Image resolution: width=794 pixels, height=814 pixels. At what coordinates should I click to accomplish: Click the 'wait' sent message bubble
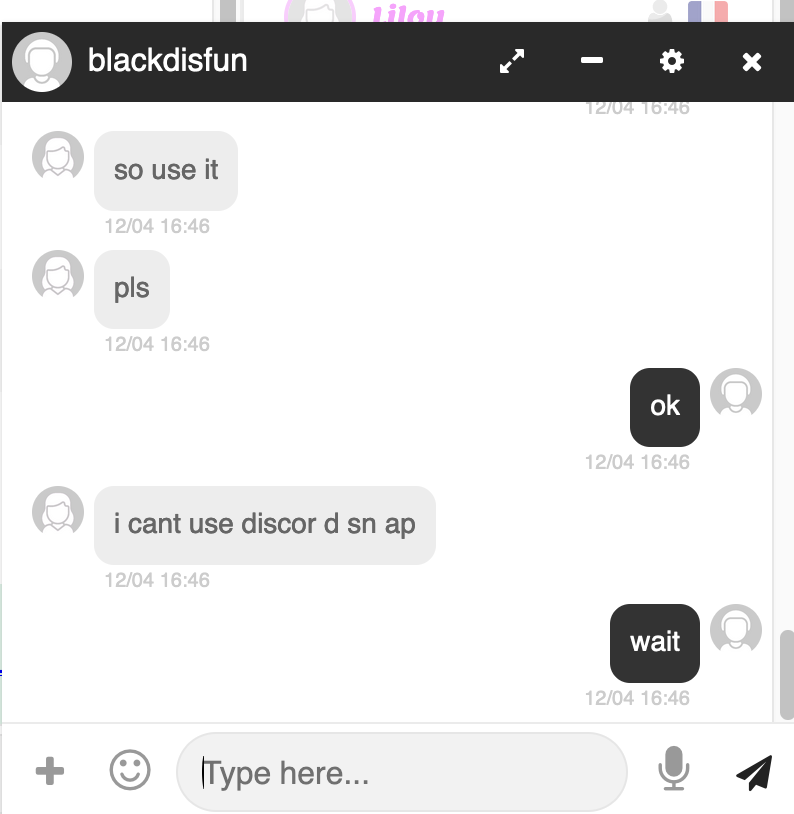point(655,643)
